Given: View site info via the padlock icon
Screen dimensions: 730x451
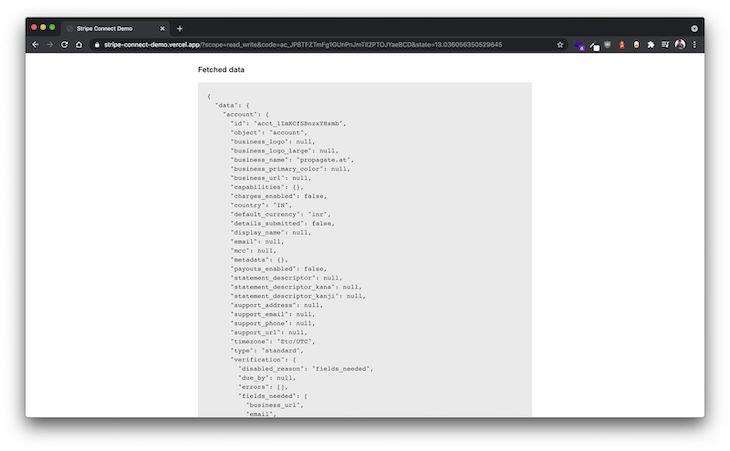Looking at the screenshot, I should (x=97, y=45).
